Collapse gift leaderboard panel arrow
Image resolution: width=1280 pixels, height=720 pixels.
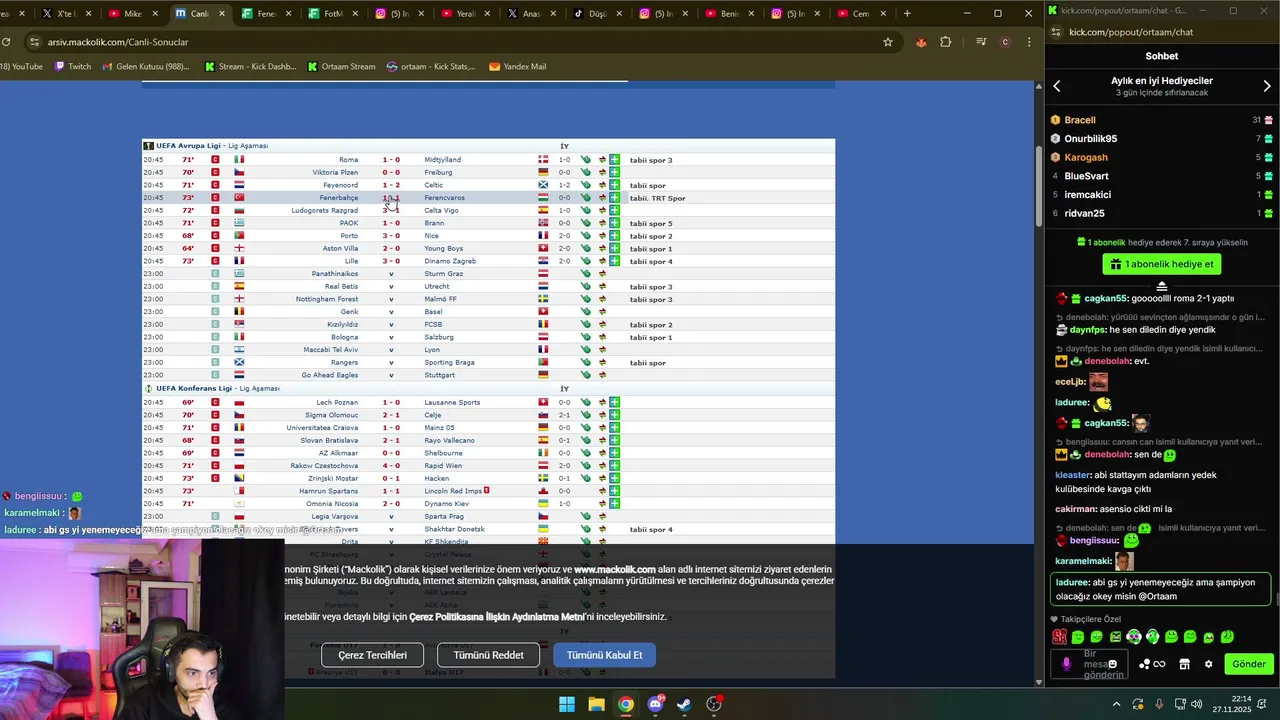(x=1162, y=286)
